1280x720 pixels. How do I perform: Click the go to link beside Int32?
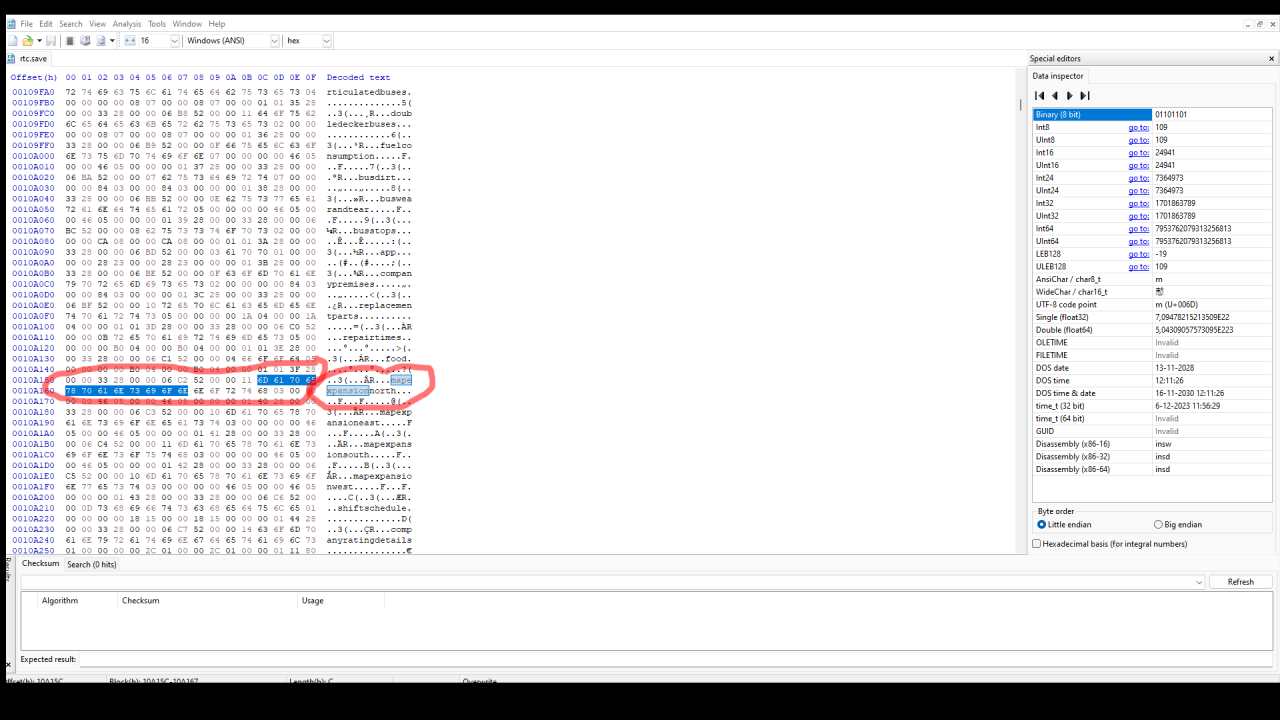pos(1138,203)
